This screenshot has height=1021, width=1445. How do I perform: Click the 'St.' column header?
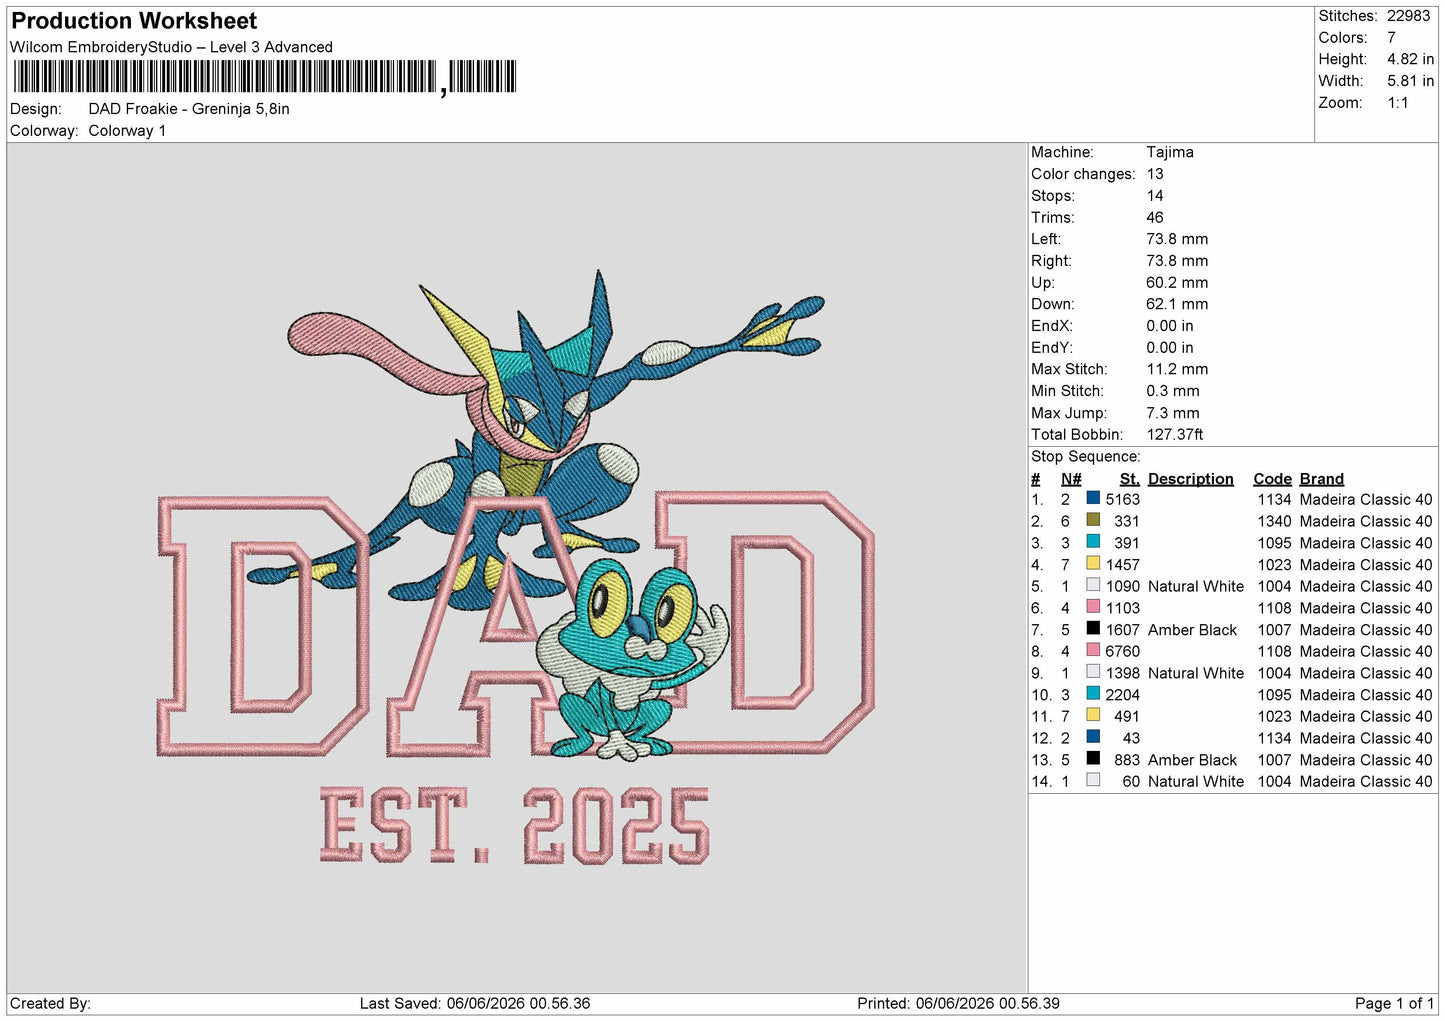pos(1129,479)
